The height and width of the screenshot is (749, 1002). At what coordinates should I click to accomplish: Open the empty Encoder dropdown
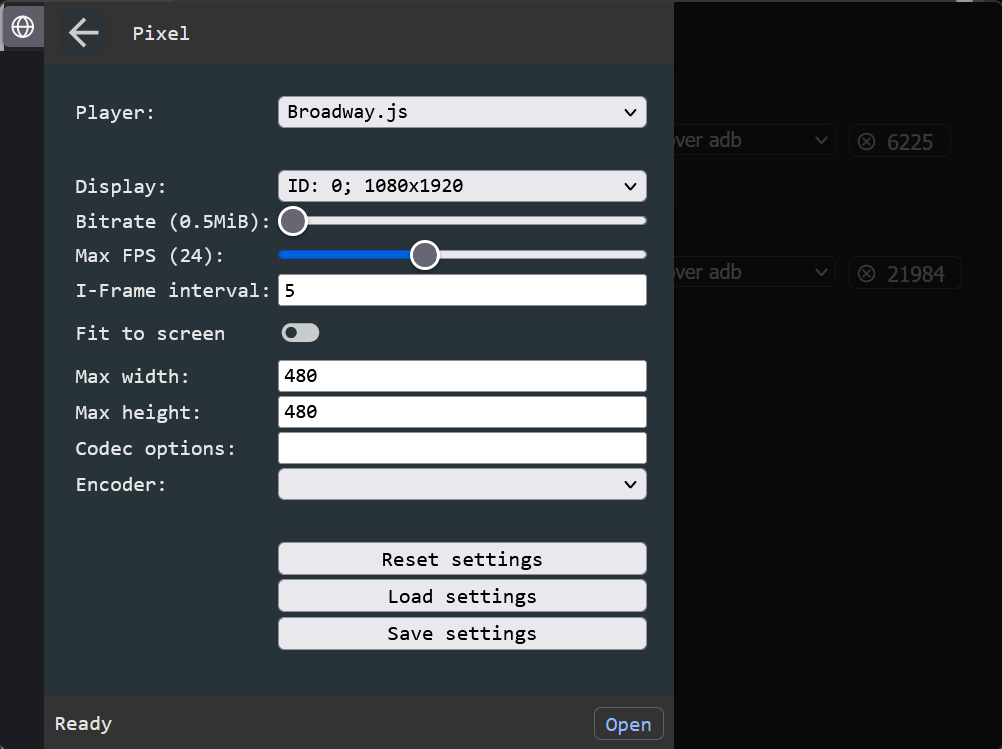click(461, 484)
